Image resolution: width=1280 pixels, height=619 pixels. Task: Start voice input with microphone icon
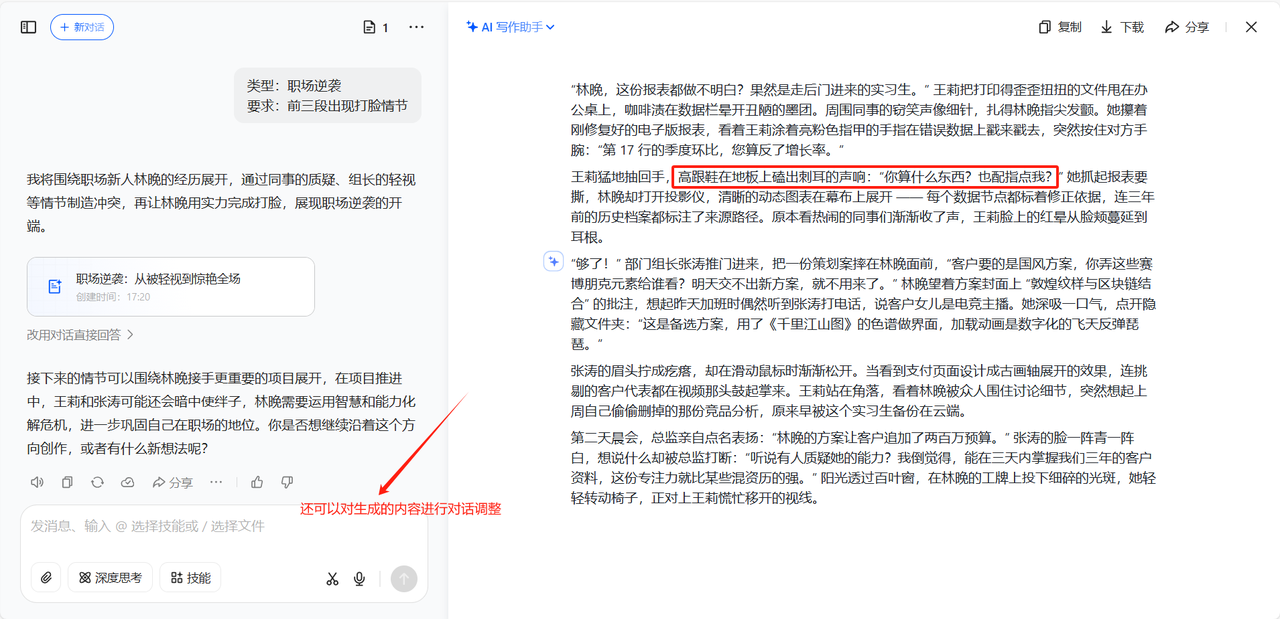click(x=360, y=578)
